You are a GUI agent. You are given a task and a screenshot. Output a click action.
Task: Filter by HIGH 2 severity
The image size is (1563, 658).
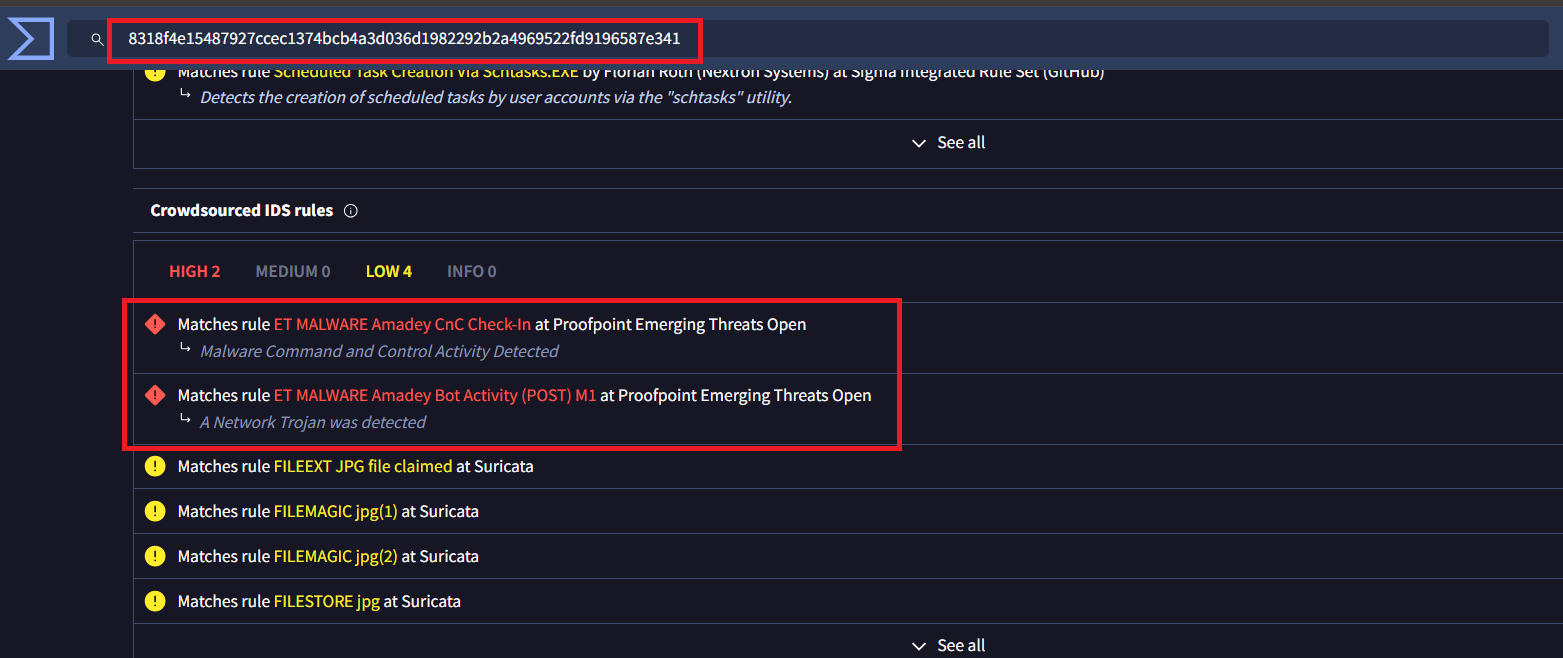[194, 271]
